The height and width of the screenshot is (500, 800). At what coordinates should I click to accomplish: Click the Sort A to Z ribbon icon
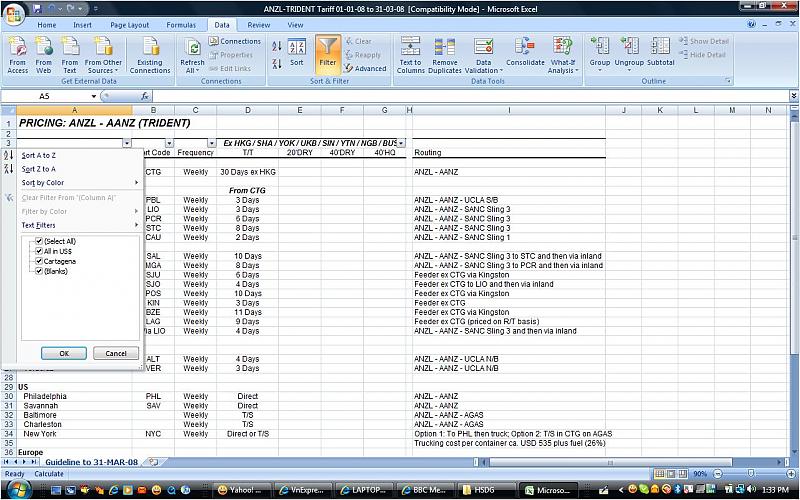click(273, 45)
